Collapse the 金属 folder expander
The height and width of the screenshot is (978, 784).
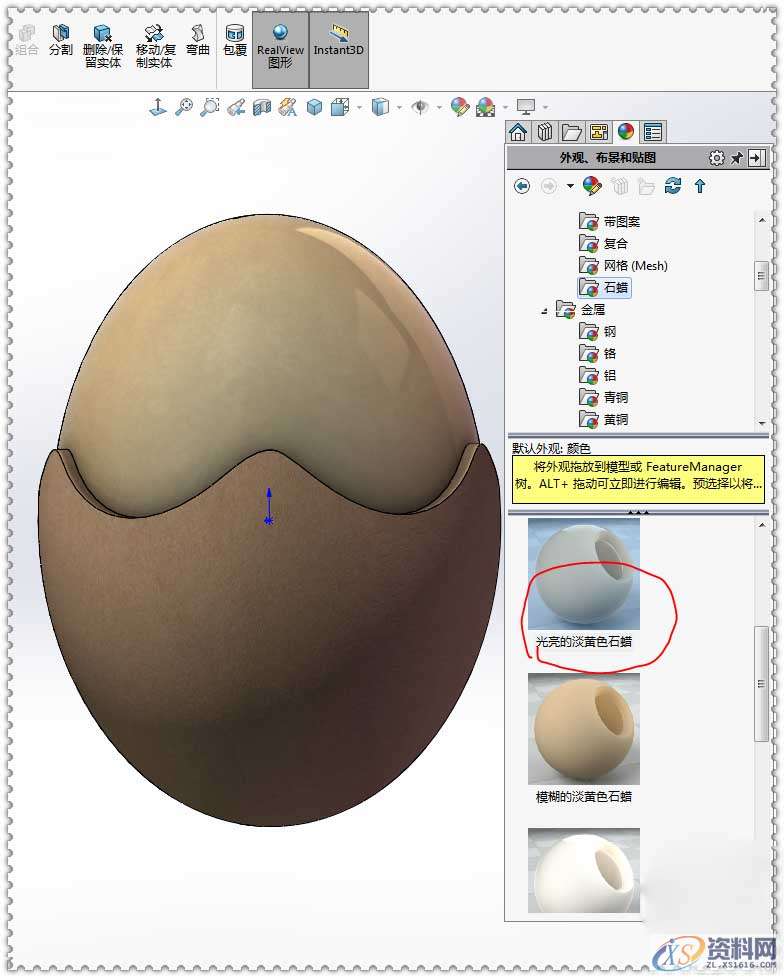[x=544, y=311]
